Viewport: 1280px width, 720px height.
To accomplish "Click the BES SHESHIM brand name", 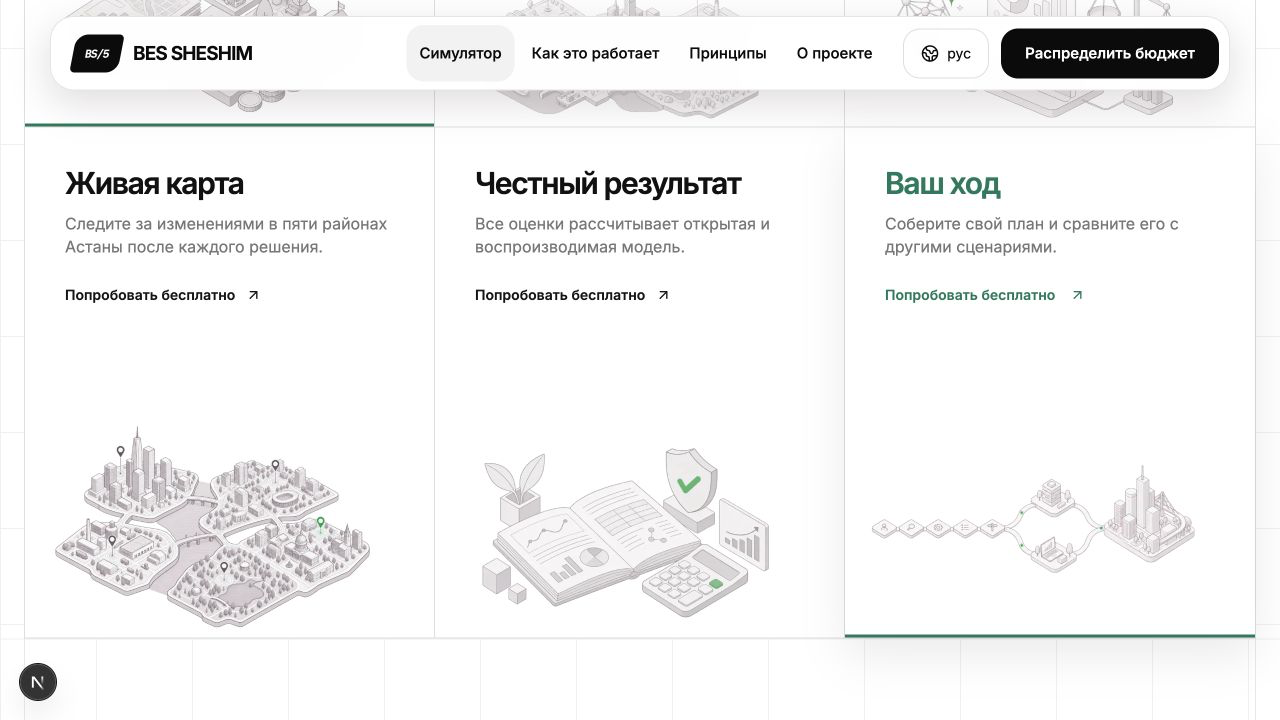I will click(x=192, y=54).
